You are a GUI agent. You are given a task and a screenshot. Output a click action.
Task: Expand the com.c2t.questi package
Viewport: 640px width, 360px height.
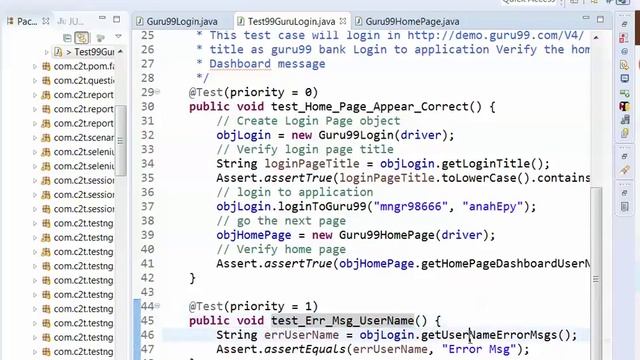(35, 81)
